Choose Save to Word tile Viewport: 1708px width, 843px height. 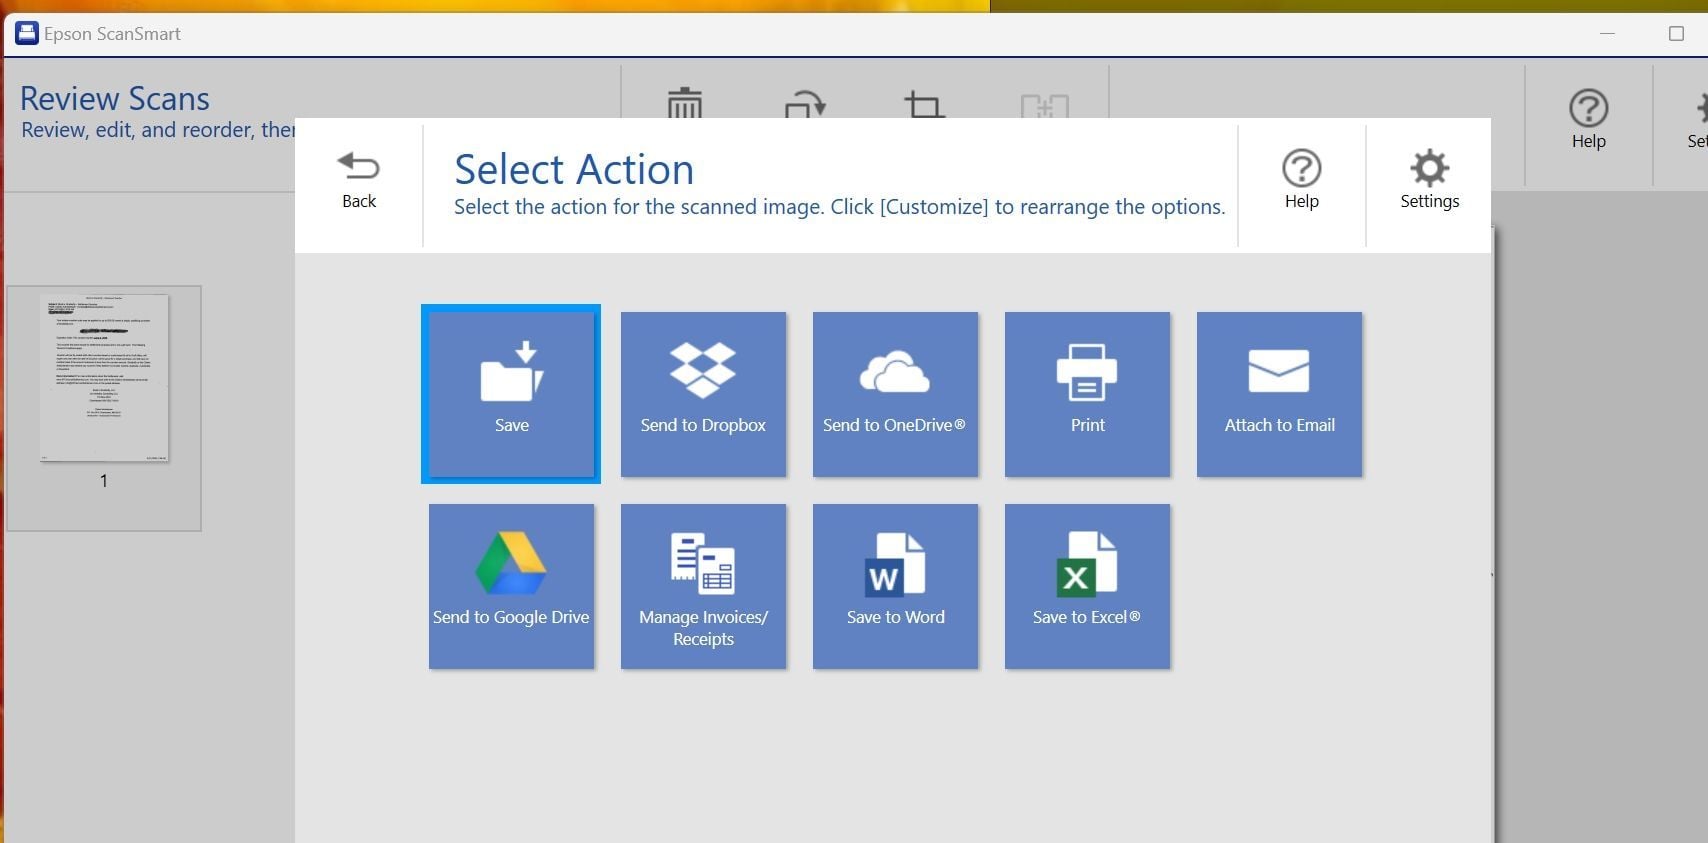tap(895, 586)
